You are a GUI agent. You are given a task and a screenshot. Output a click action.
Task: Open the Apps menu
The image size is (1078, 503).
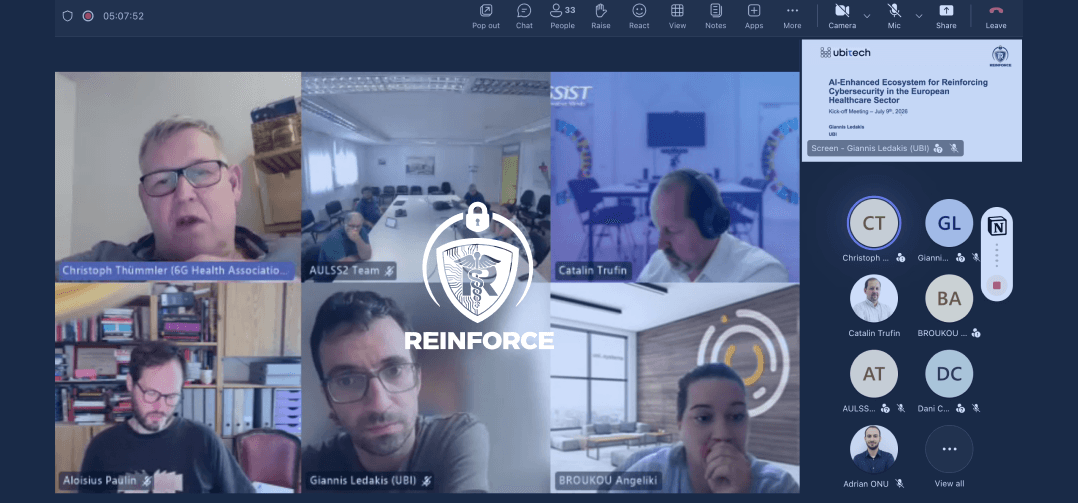click(x=754, y=16)
